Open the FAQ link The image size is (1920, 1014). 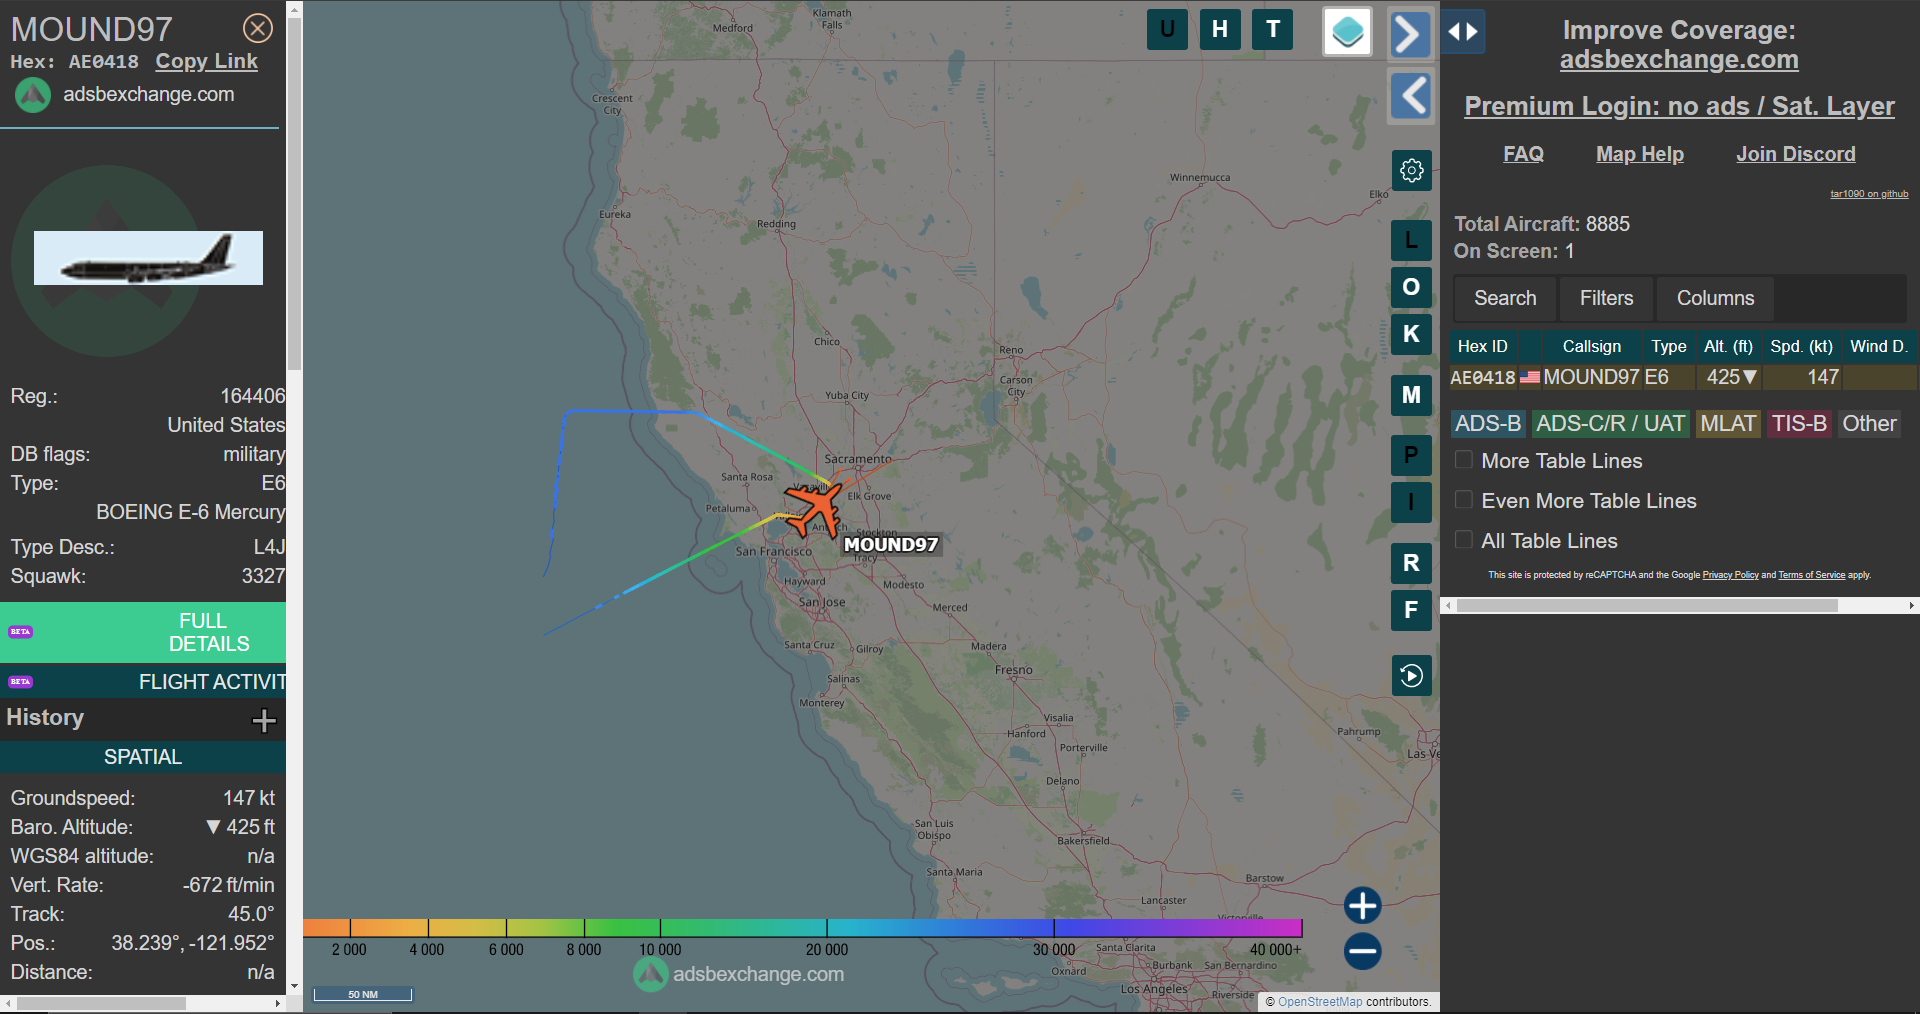pos(1523,154)
